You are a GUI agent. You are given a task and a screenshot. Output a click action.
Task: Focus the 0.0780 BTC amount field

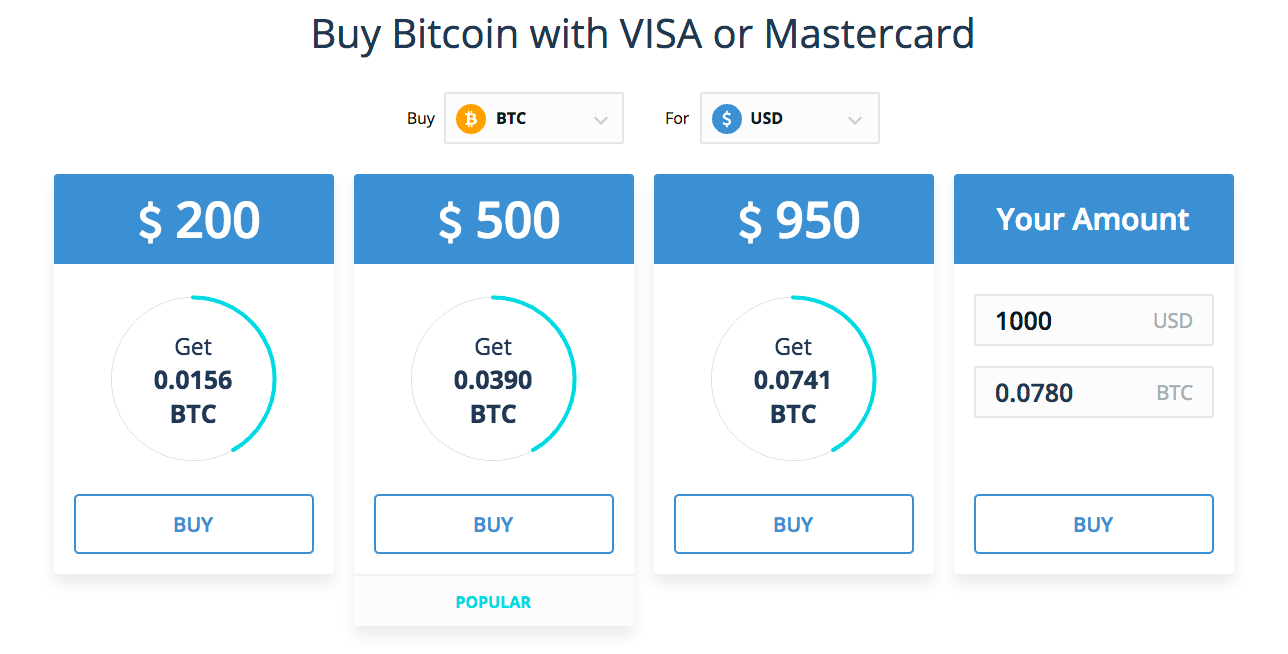(1070, 393)
